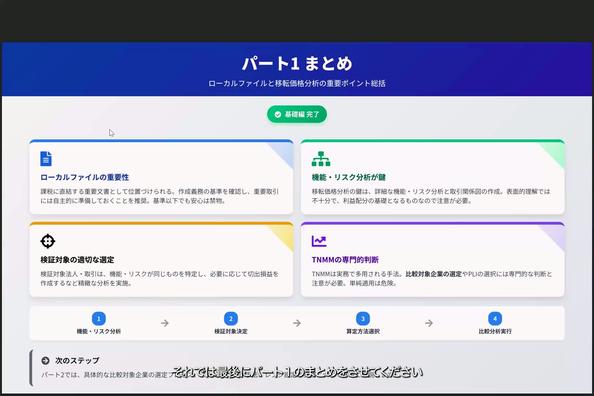The width and height of the screenshot is (594, 396).
Task: Open the 機能・リスク分析が鍵 card heading
Action: tap(349, 177)
